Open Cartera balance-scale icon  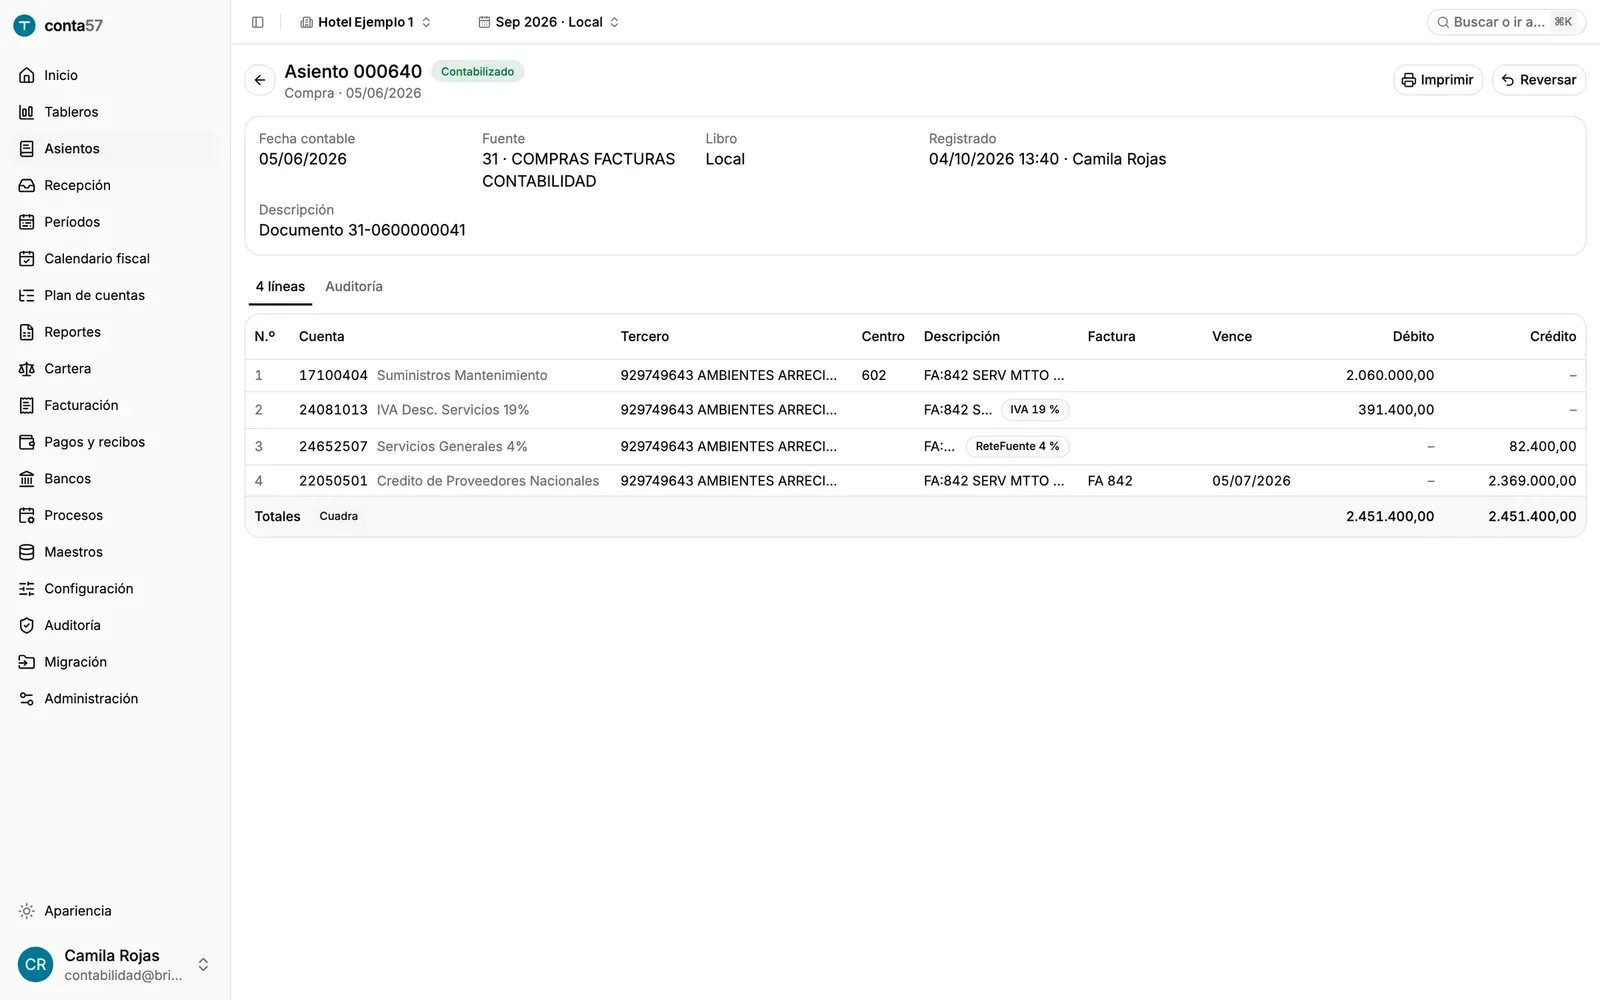click(27, 369)
